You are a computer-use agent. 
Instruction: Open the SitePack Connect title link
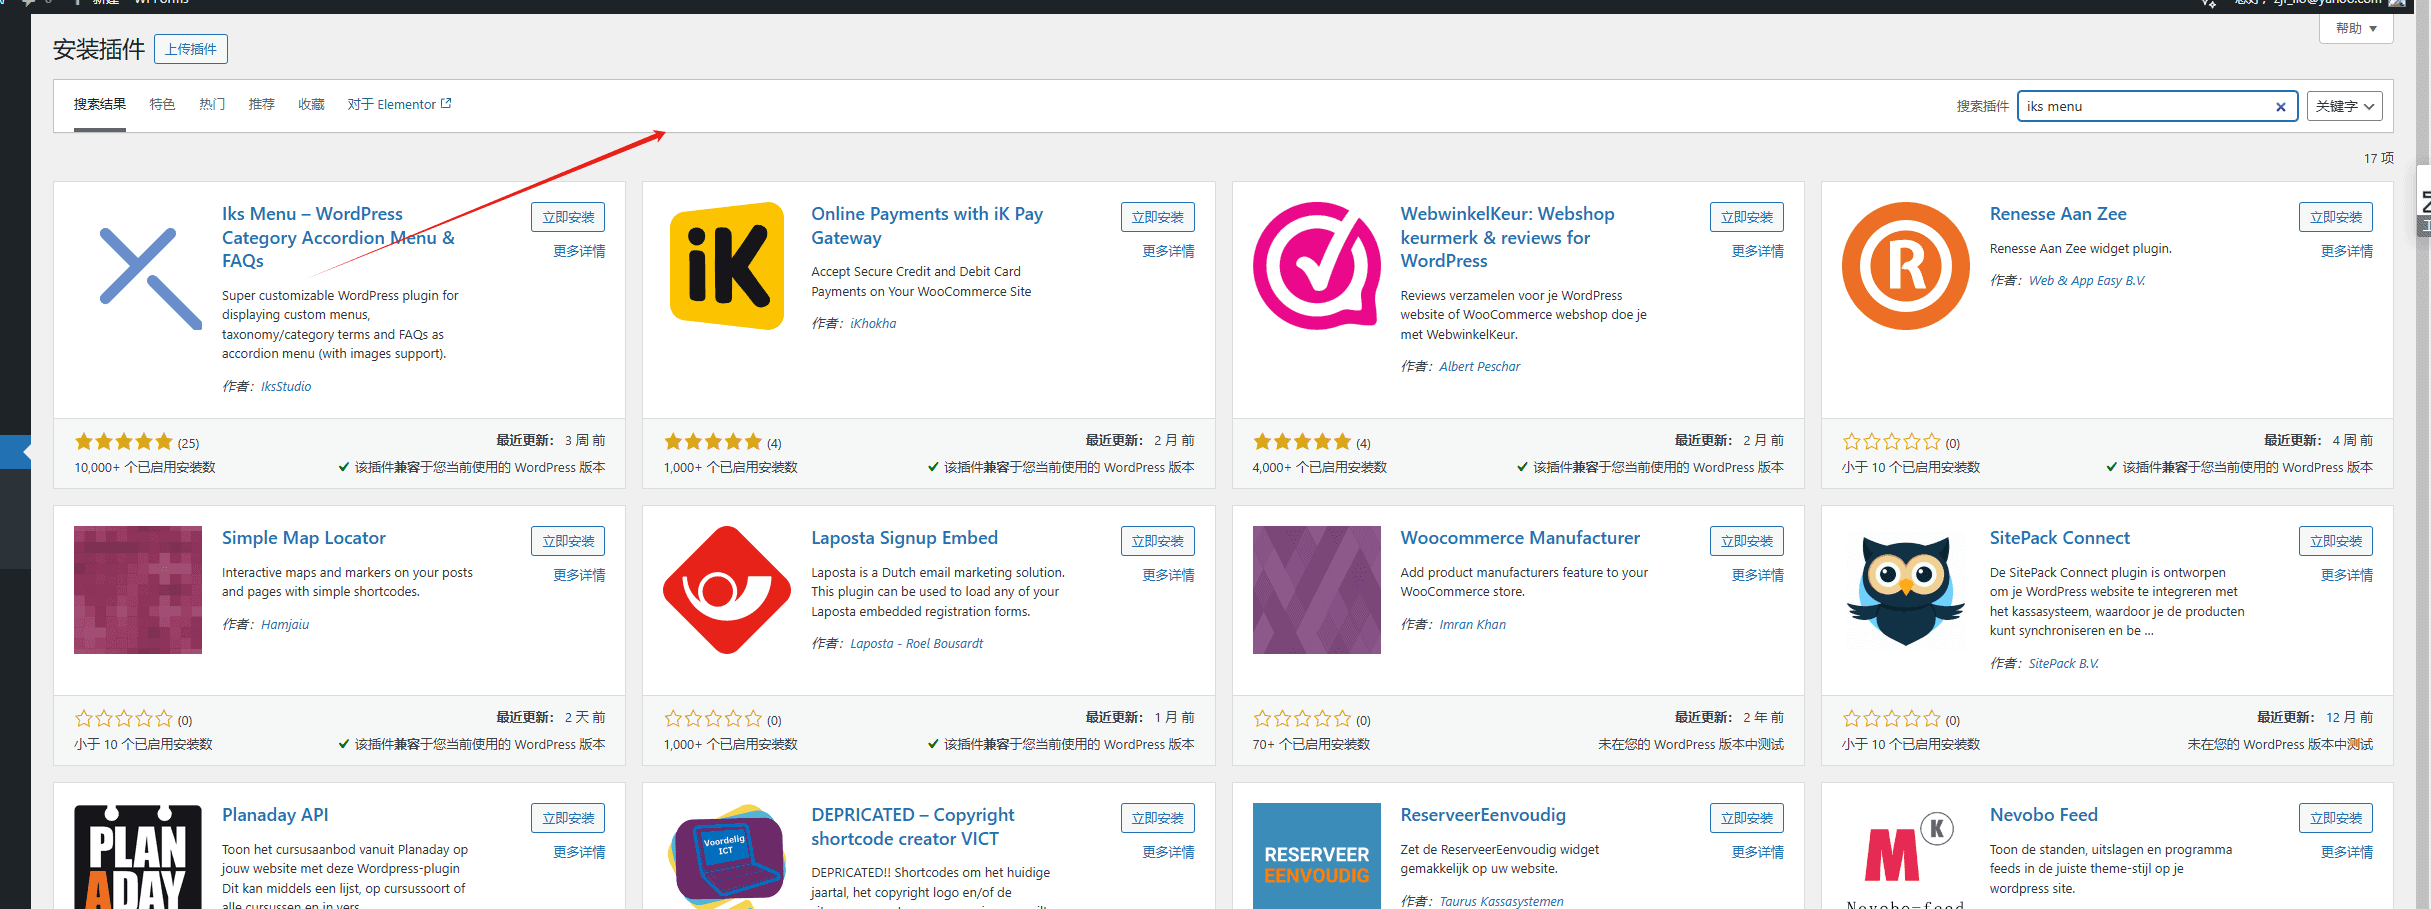pyautogui.click(x=2060, y=538)
